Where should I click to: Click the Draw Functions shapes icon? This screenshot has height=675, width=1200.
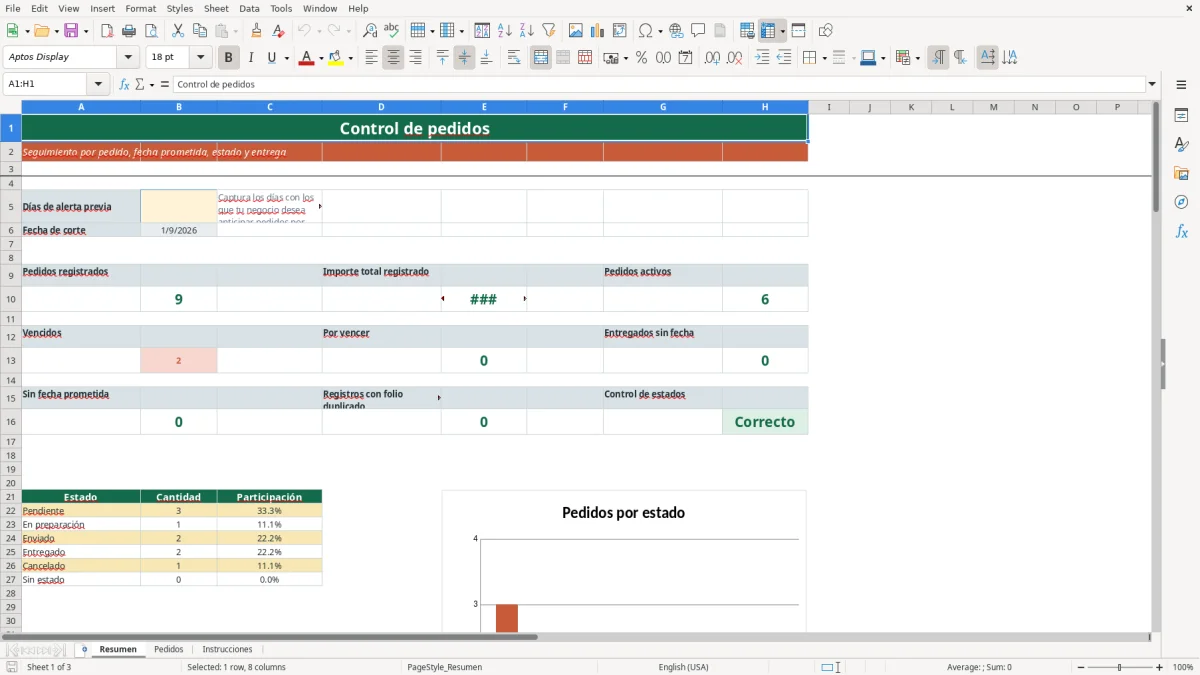826,31
